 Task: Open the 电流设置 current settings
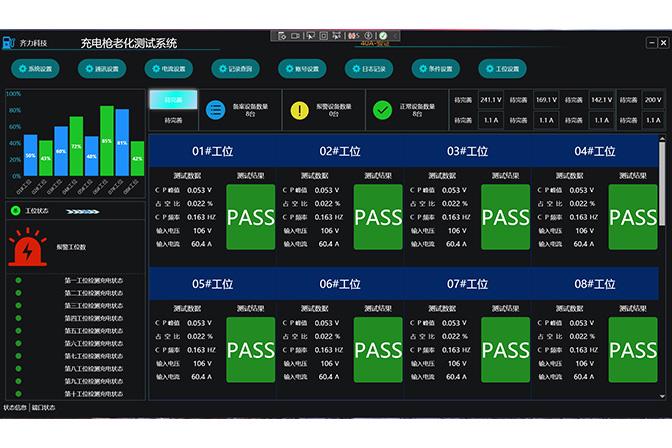(166, 69)
